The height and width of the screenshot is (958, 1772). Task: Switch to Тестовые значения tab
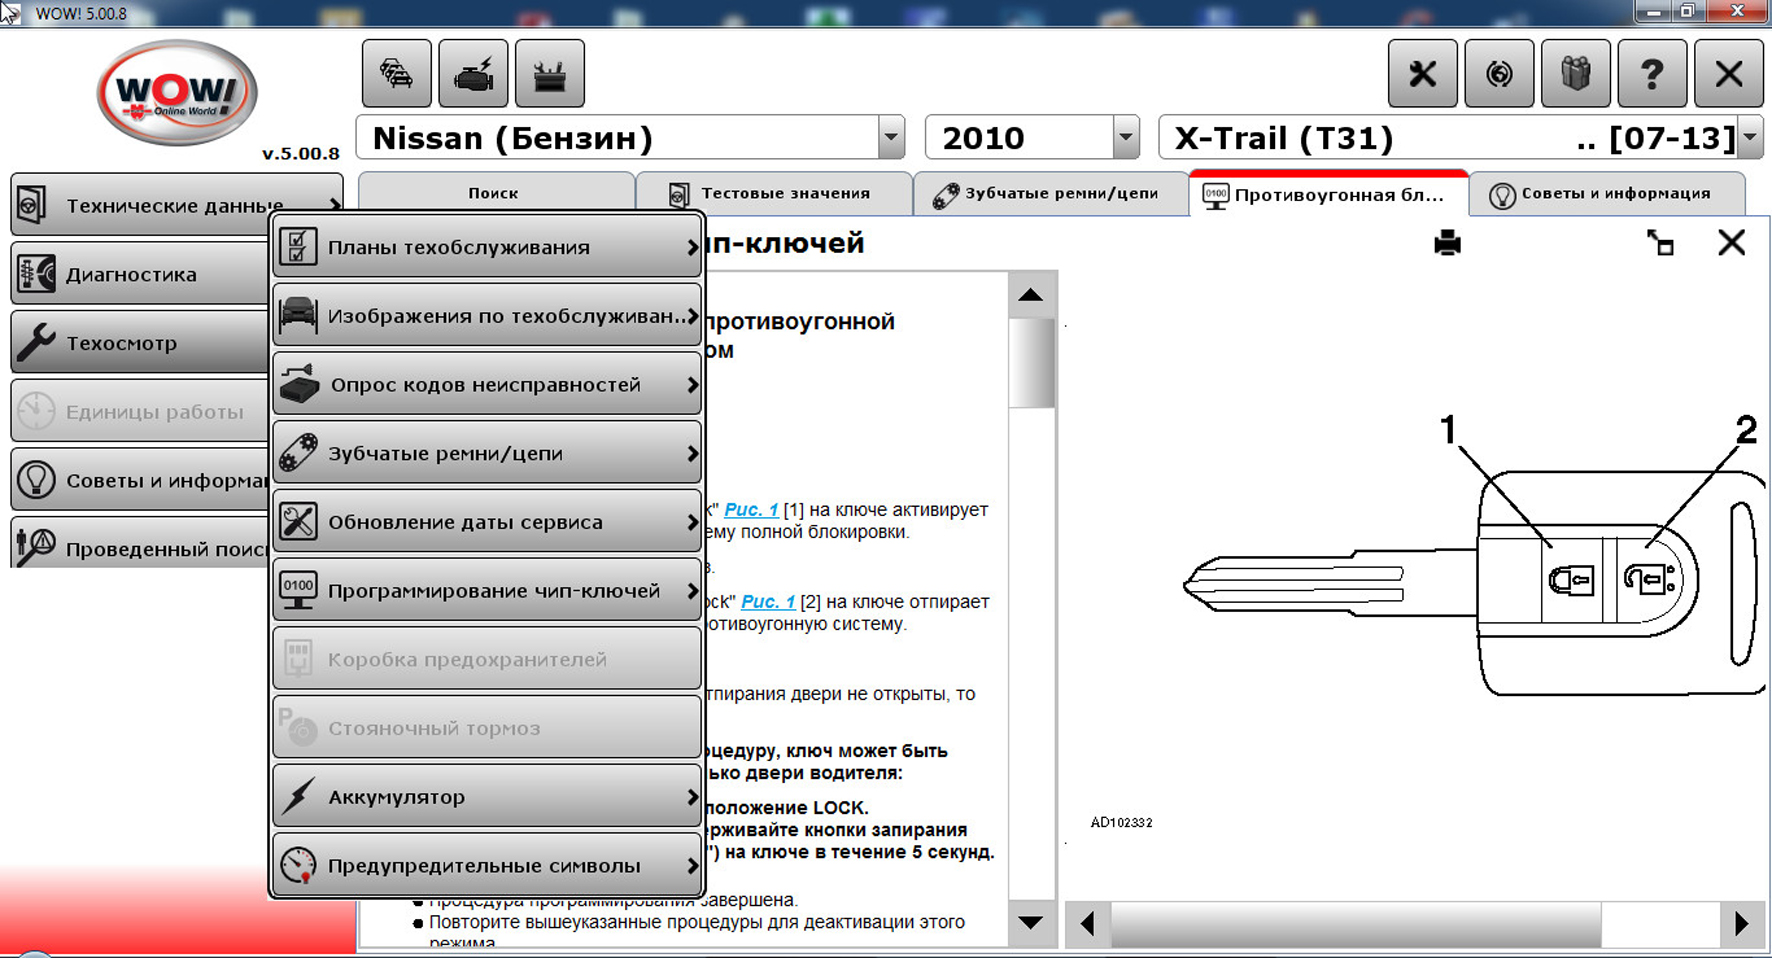click(773, 194)
